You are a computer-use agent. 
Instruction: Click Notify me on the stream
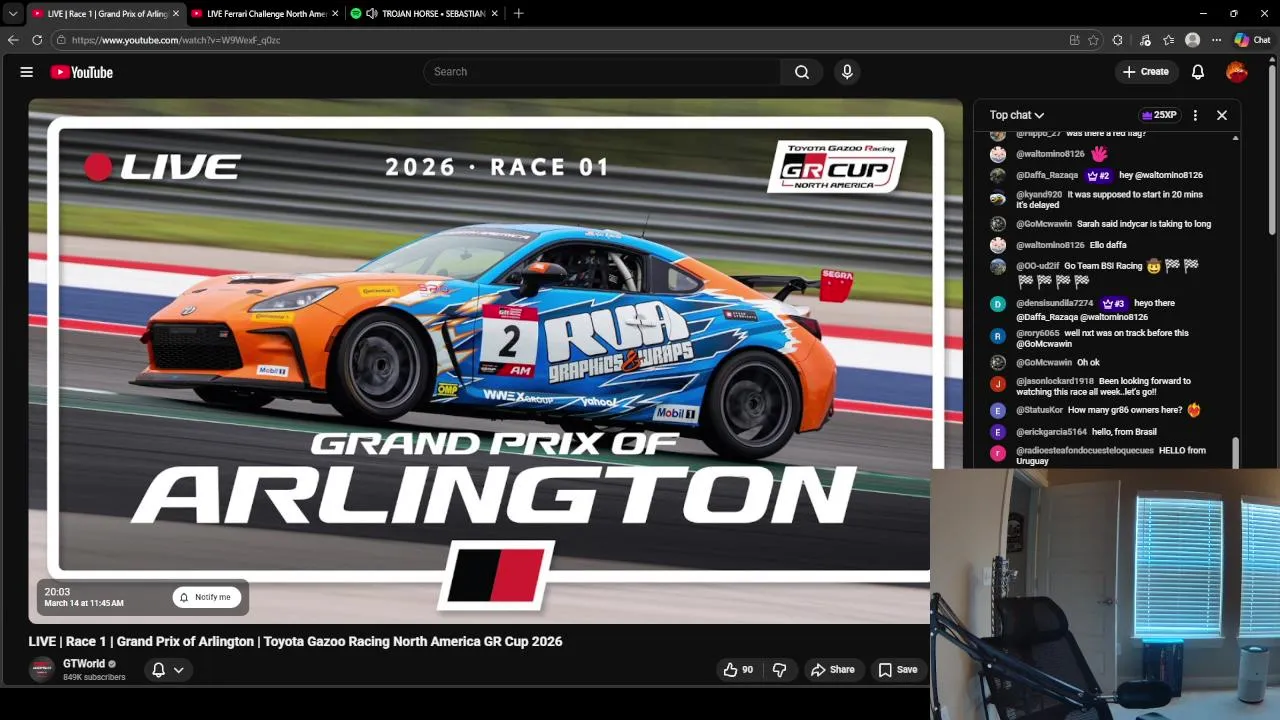pos(205,597)
